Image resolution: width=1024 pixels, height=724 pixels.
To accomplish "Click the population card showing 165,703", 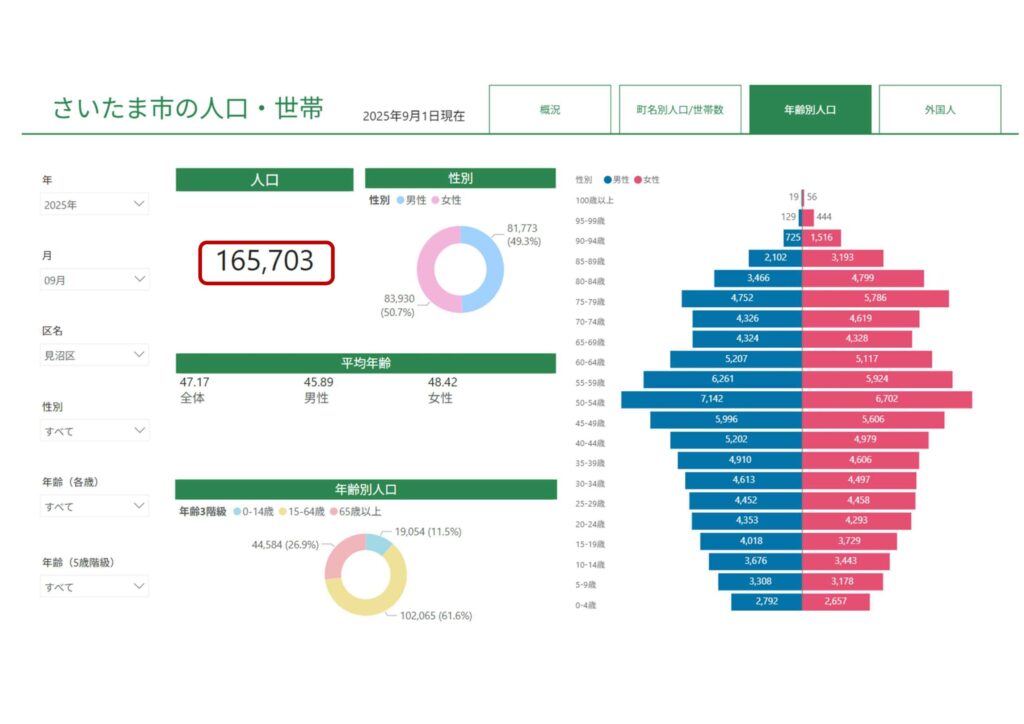I will click(265, 262).
